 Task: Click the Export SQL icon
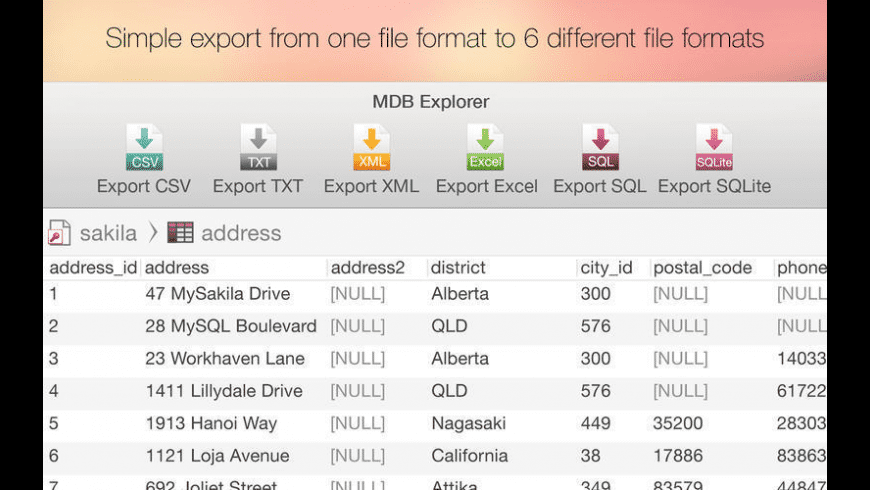tap(600, 147)
